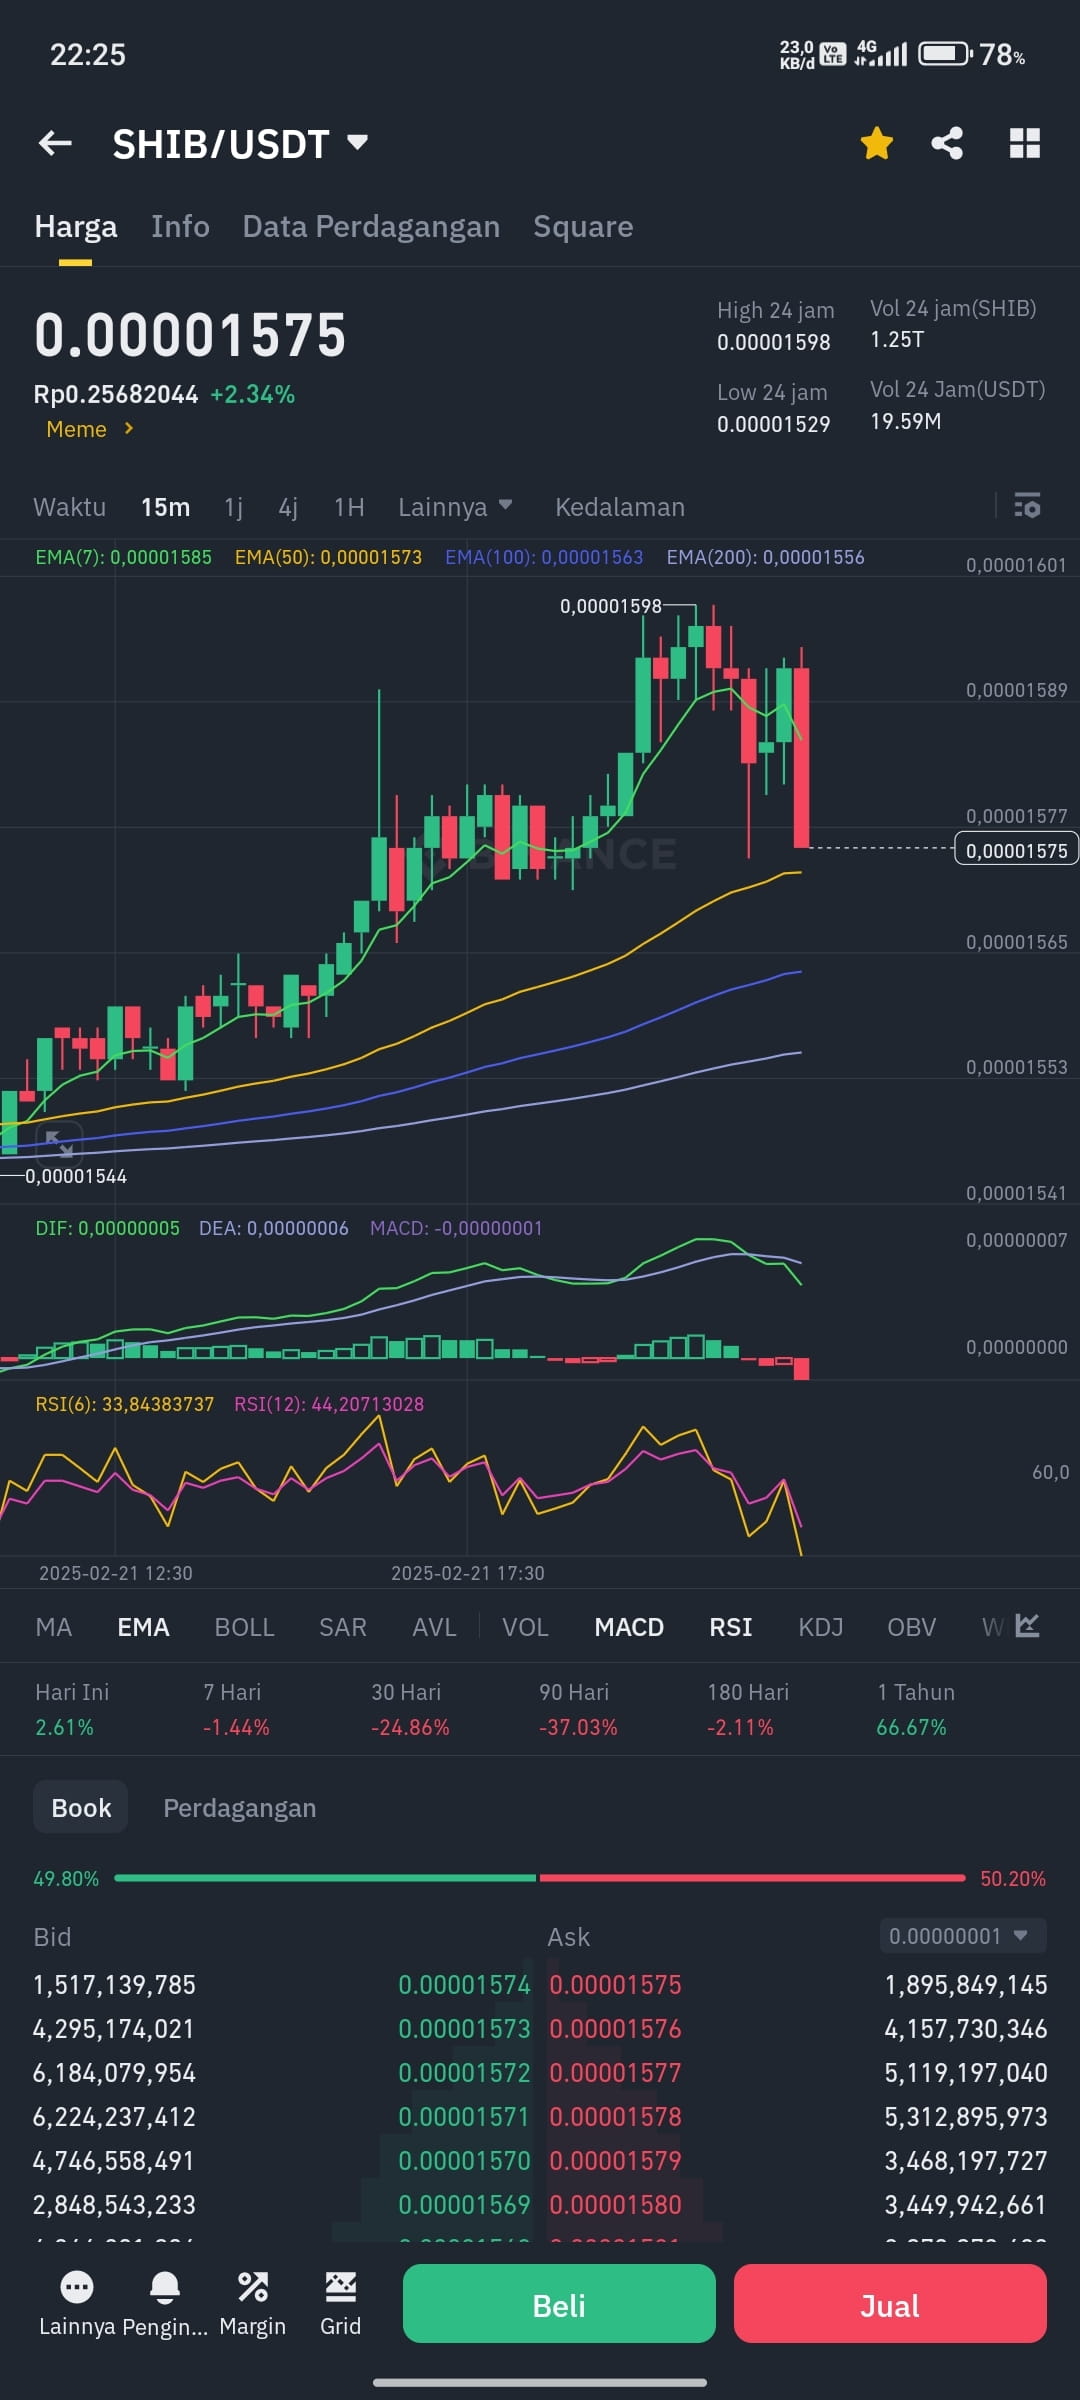Toggle the EMA indicator
This screenshot has width=1080, height=2400.
click(143, 1627)
